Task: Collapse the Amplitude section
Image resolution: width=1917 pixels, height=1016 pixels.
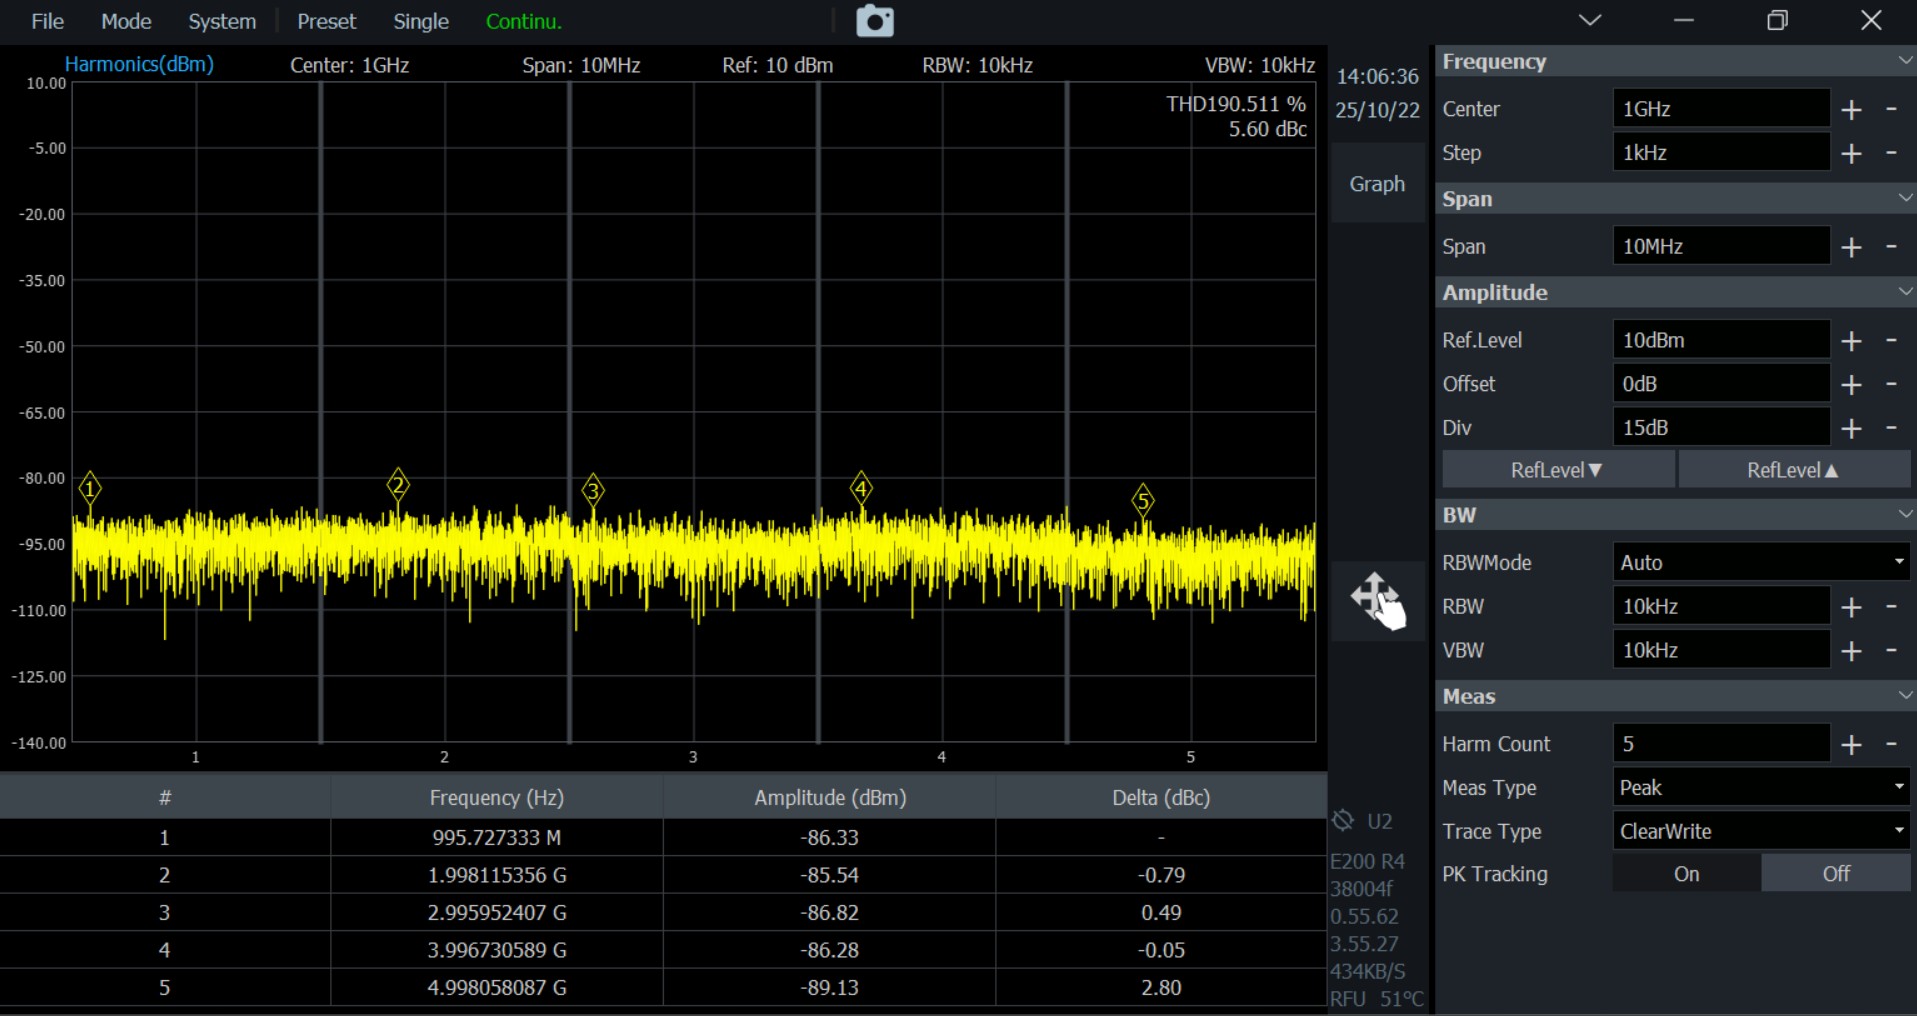Action: (1904, 292)
